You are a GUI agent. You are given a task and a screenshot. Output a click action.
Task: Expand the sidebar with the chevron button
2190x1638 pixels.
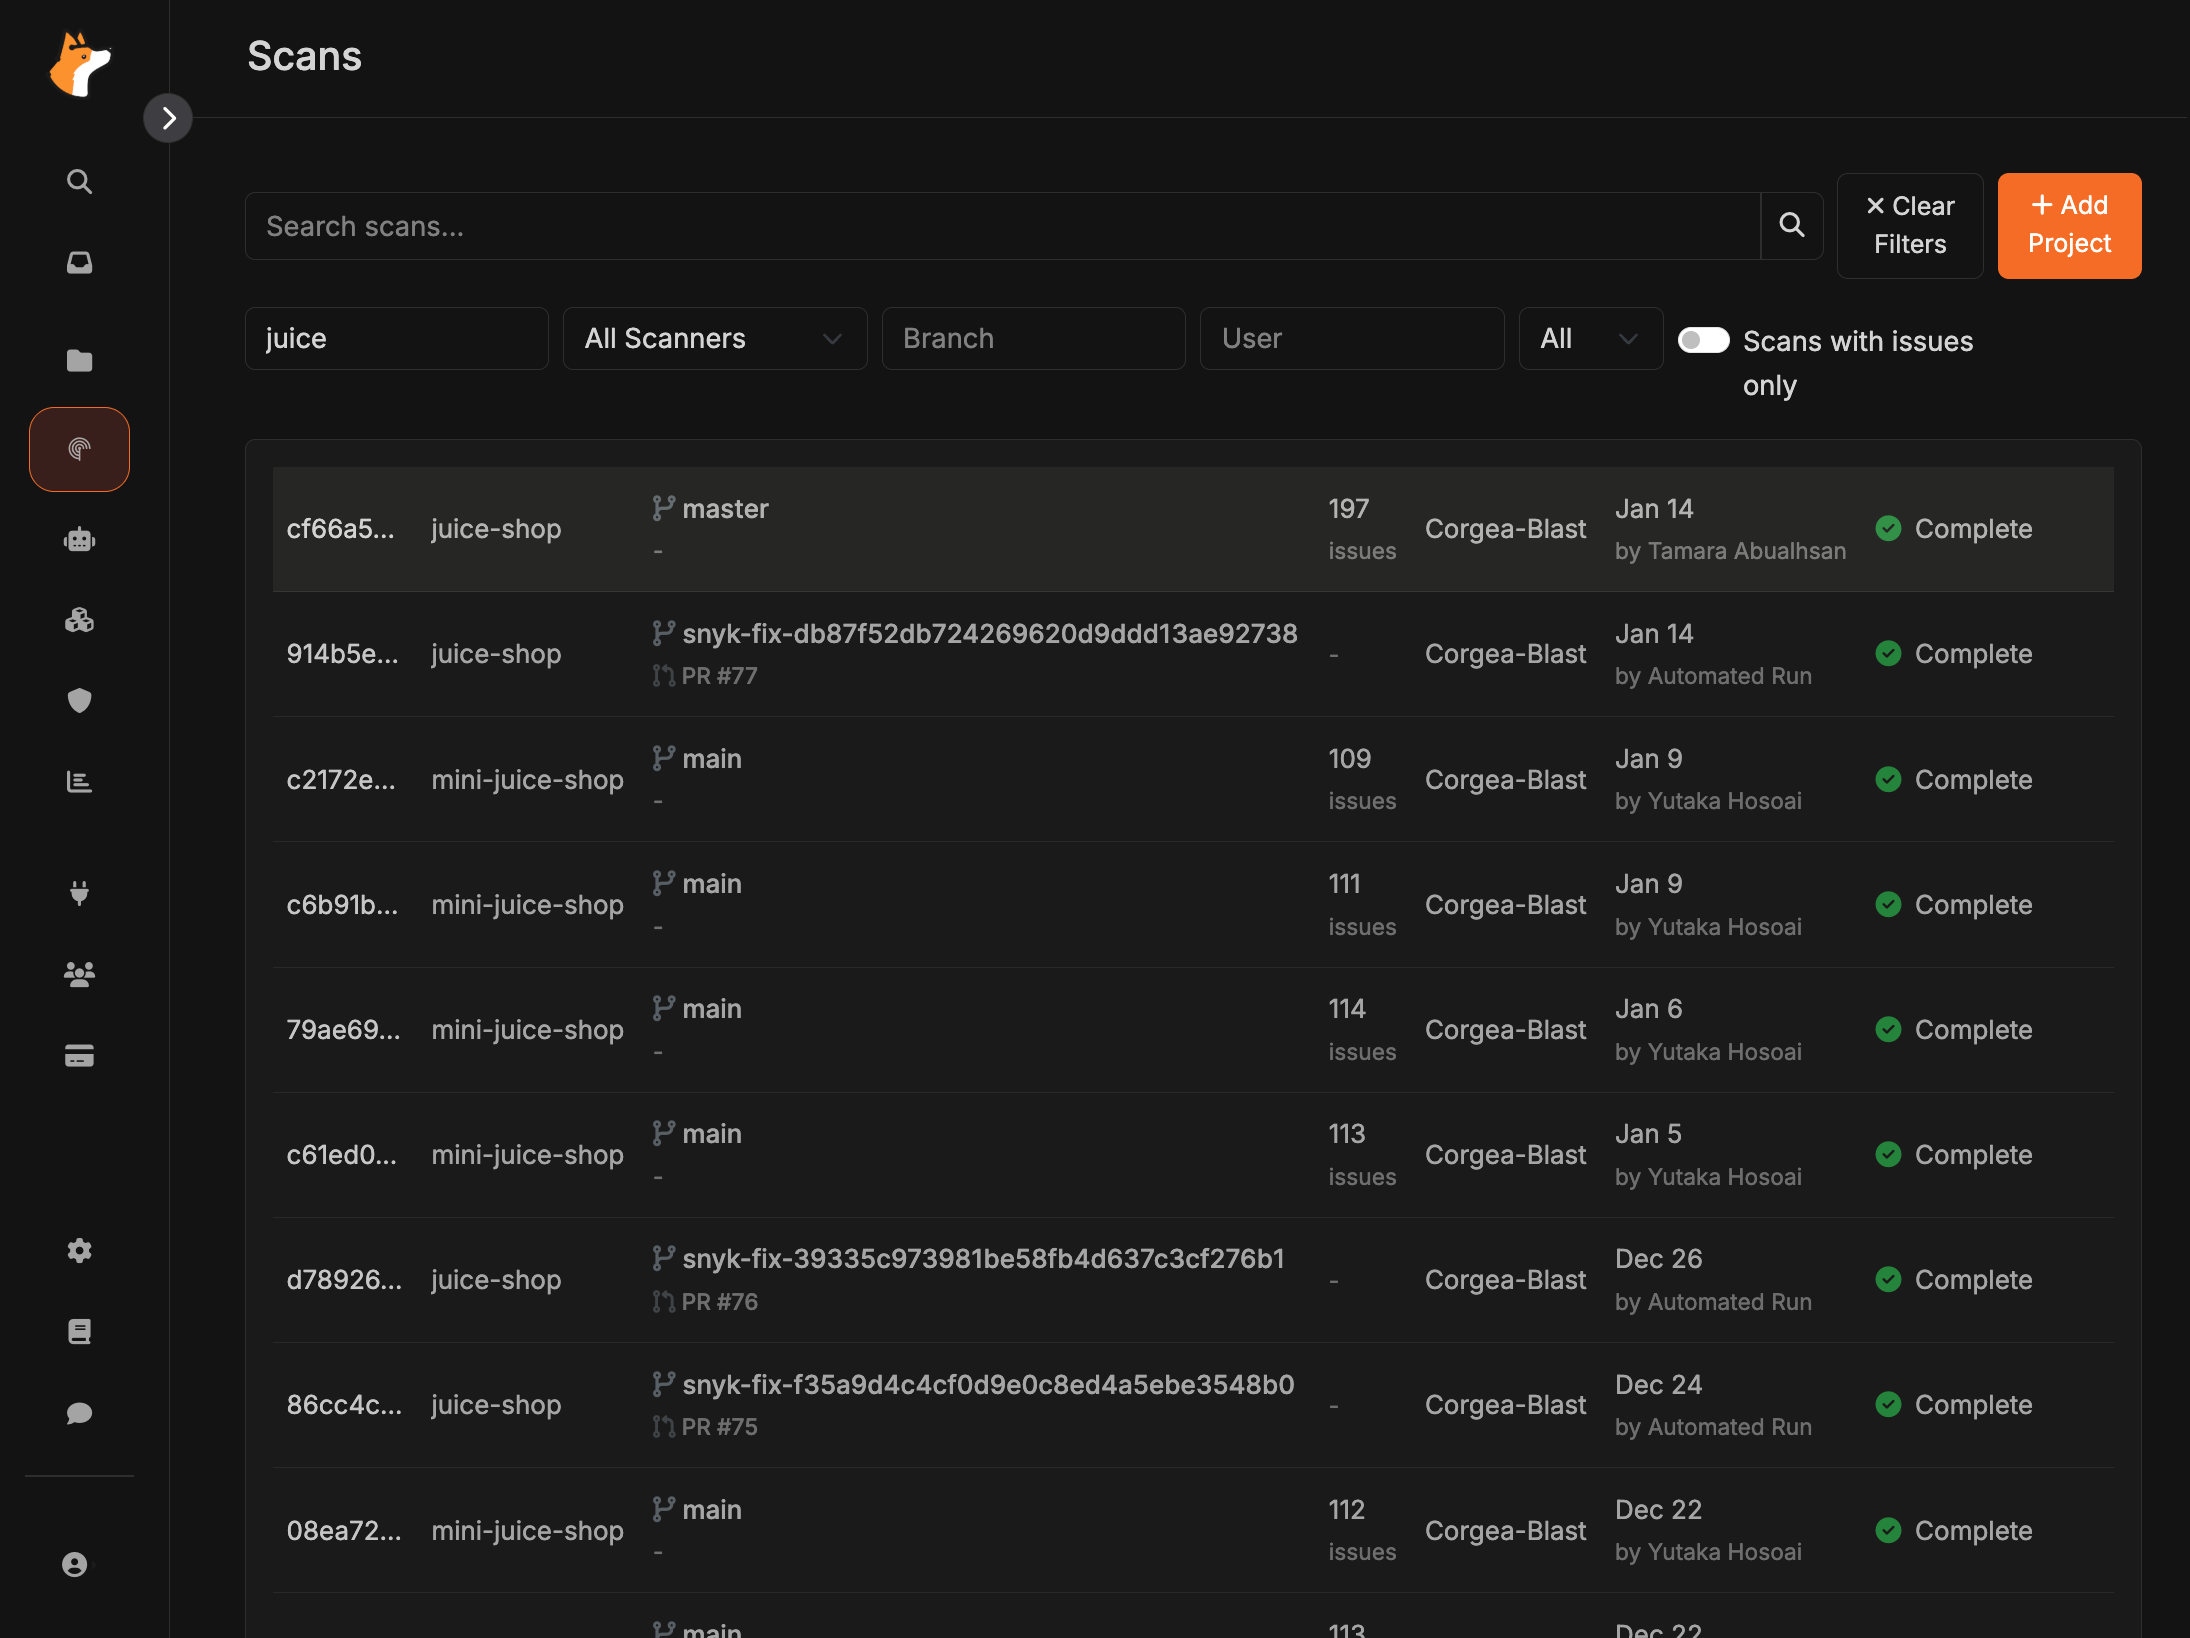click(168, 118)
